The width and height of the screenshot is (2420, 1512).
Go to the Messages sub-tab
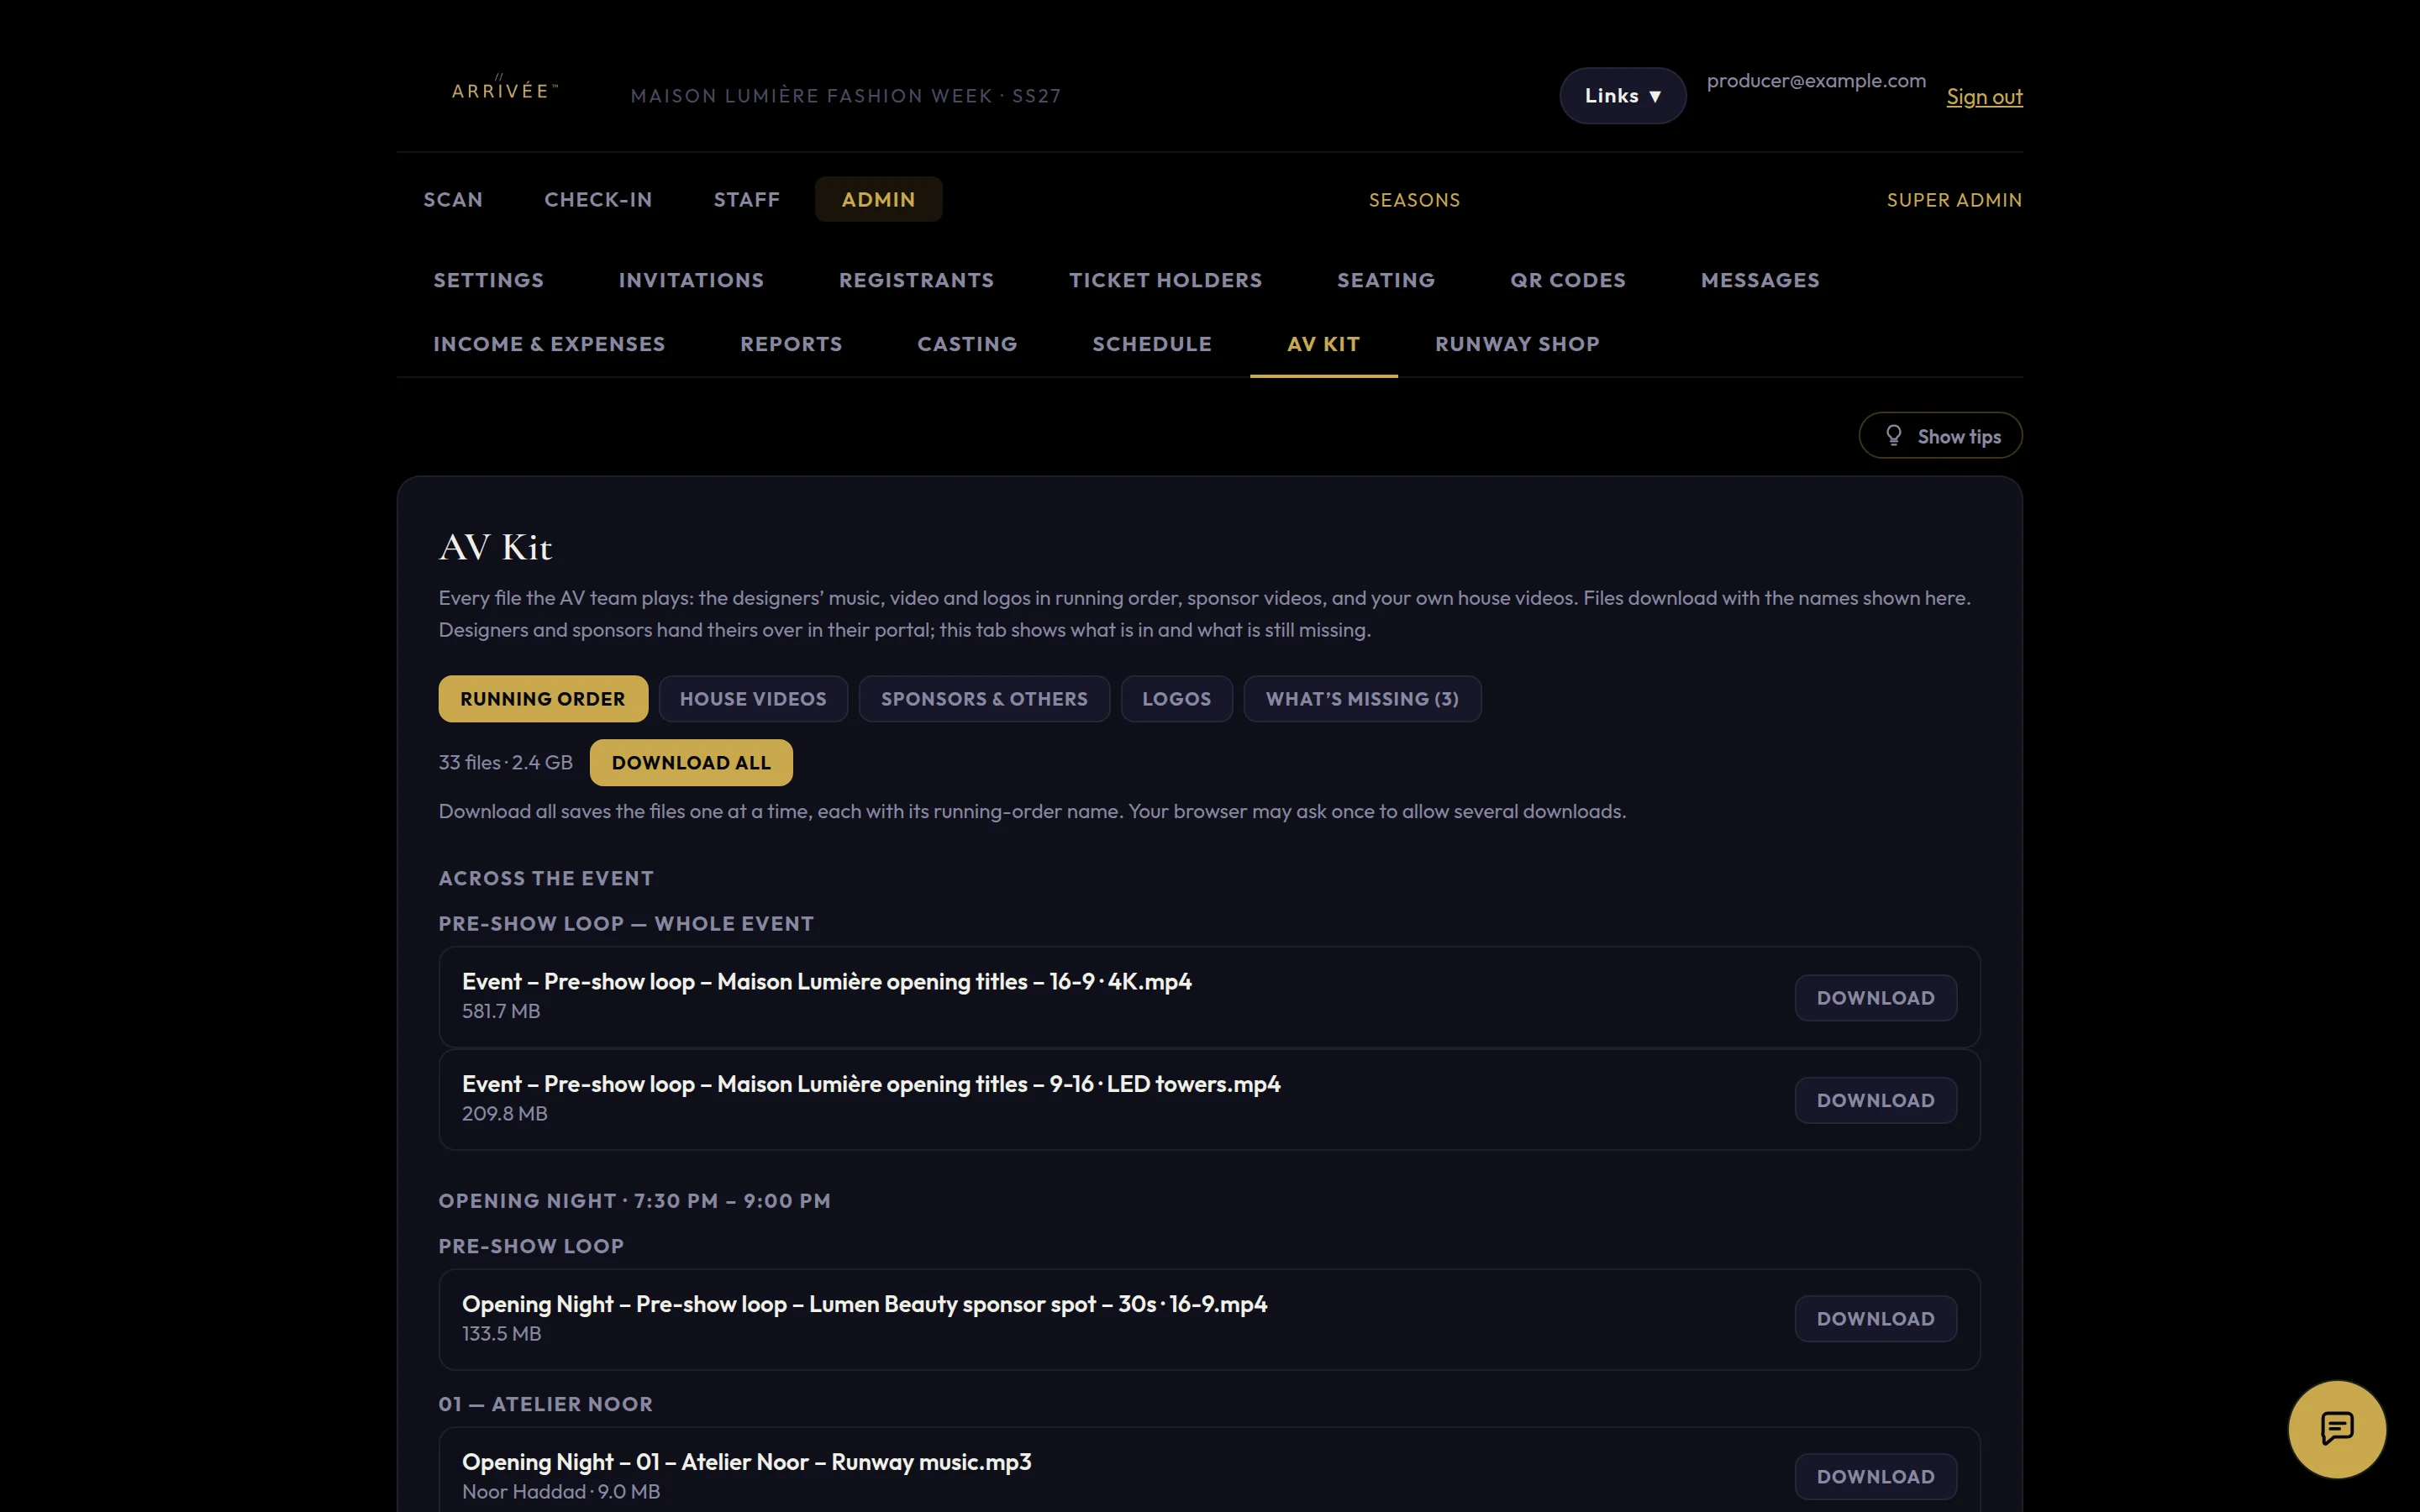(1760, 280)
